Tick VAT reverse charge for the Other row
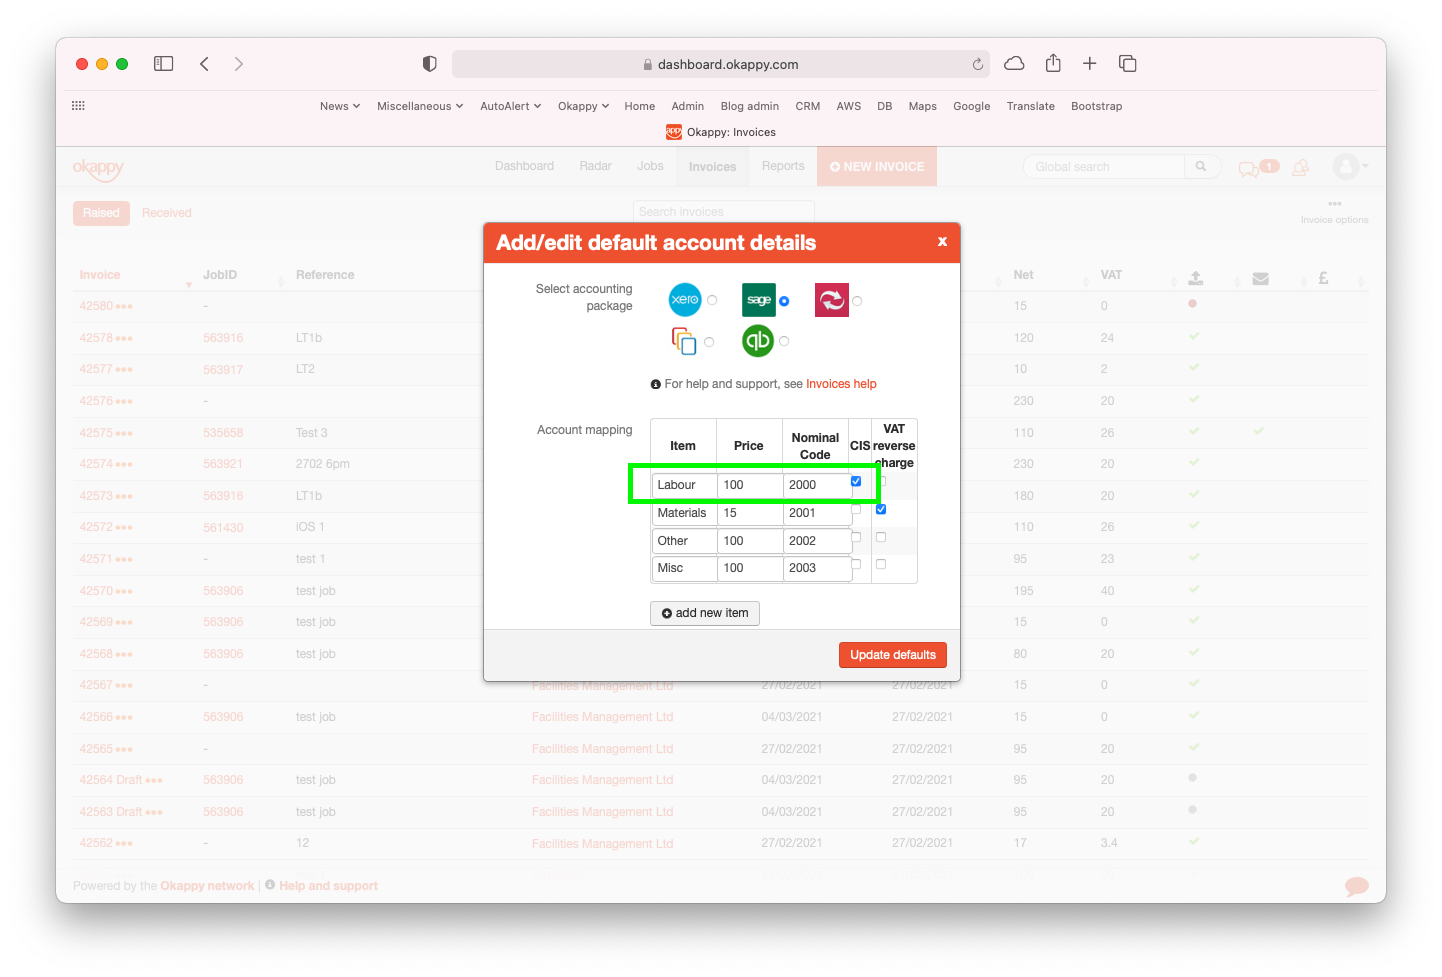1442x977 pixels. coord(880,536)
